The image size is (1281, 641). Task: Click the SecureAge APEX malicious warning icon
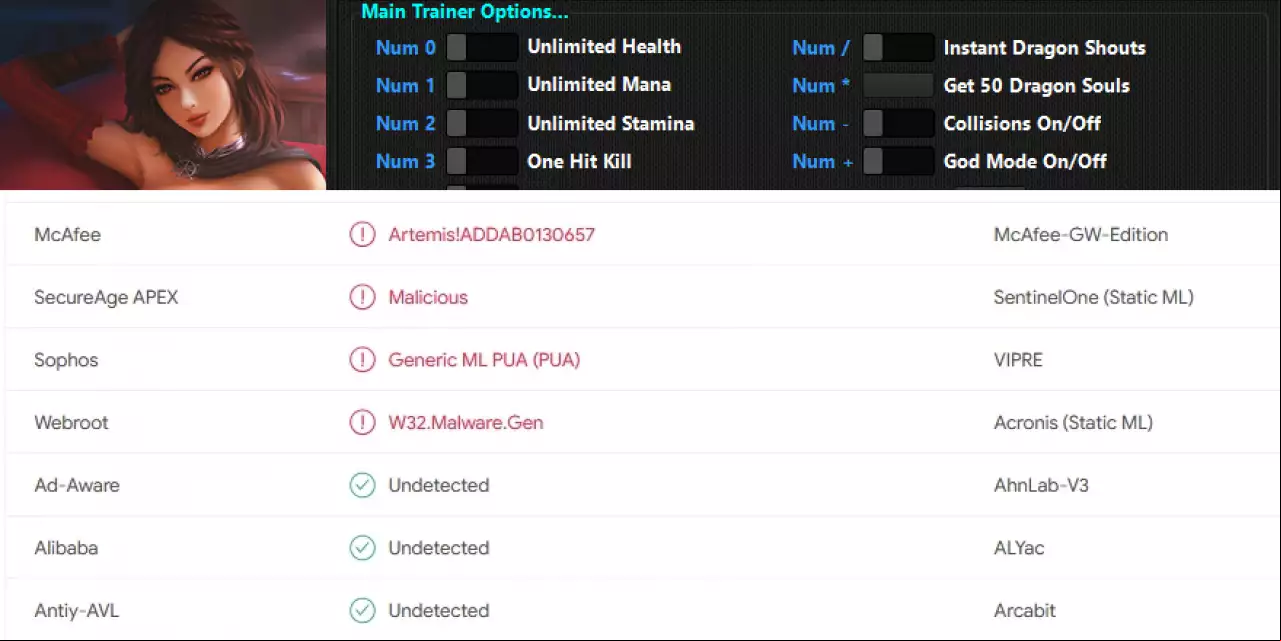click(x=361, y=297)
